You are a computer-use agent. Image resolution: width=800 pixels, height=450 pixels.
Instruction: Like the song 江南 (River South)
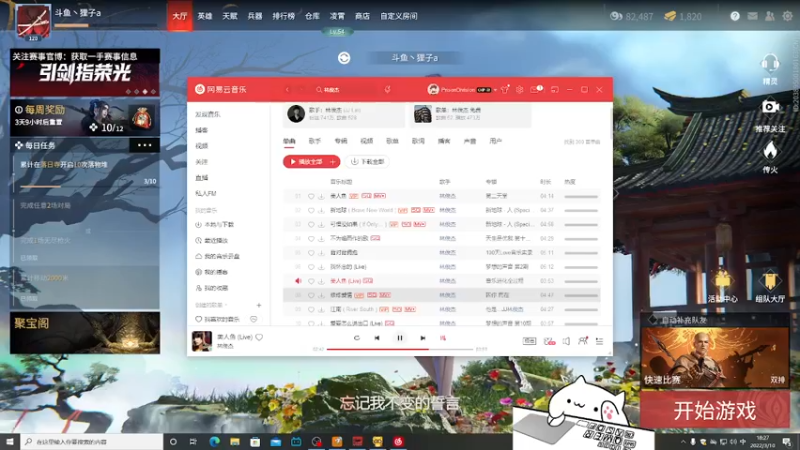click(311, 309)
